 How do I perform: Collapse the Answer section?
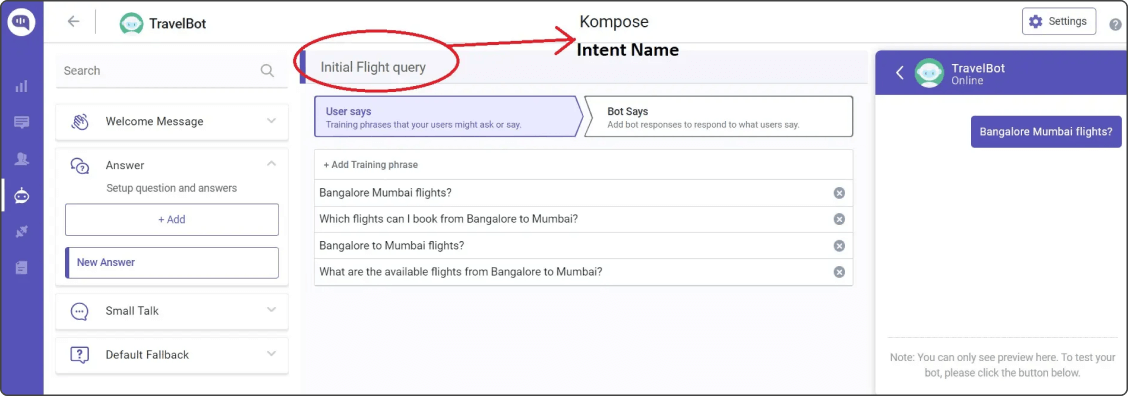point(271,164)
